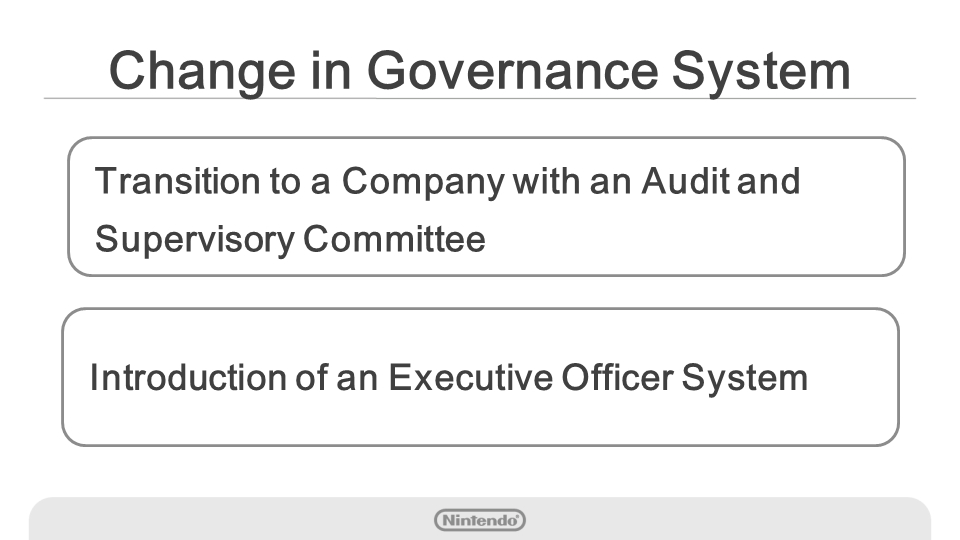Click the word "Committee" in the first box
960x540 pixels.
(x=394, y=240)
